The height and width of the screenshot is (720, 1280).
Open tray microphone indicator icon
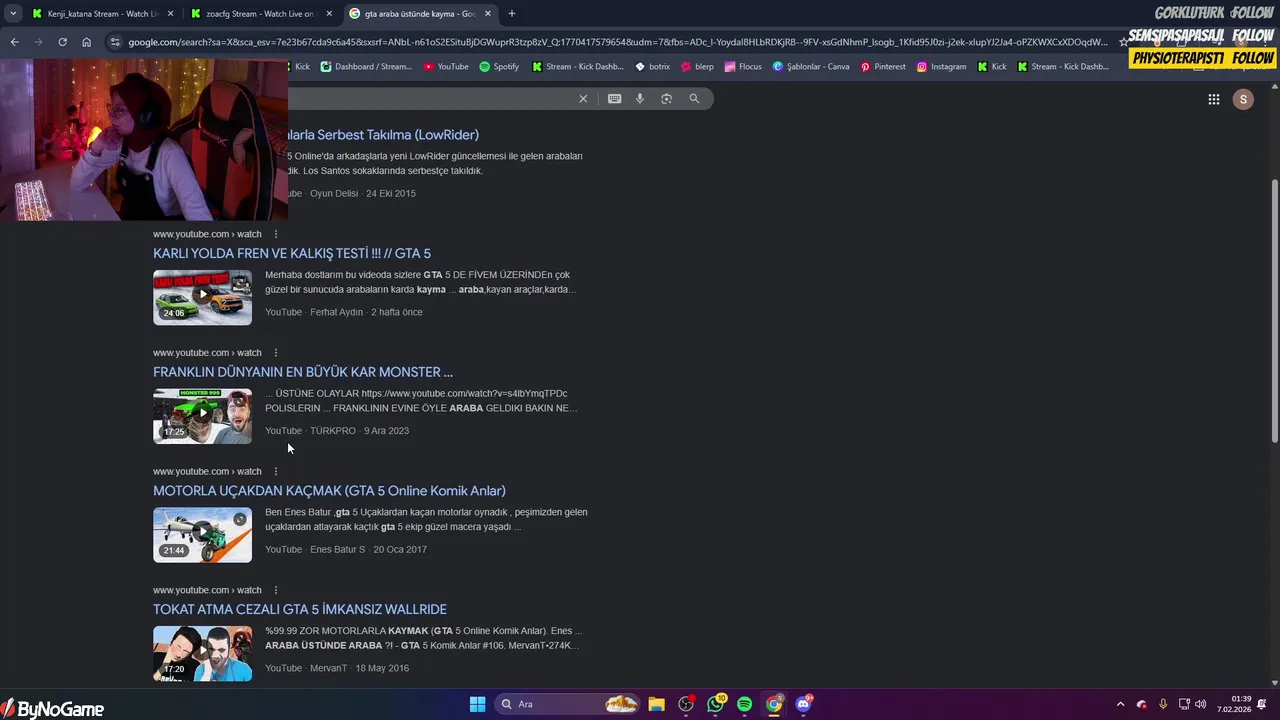(x=1163, y=704)
